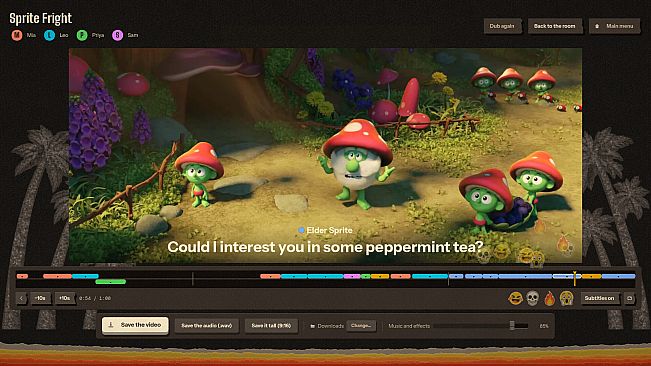This screenshot has height=366, width=651.
Task: Click the 'Music and effects' label
Action: tap(409, 326)
